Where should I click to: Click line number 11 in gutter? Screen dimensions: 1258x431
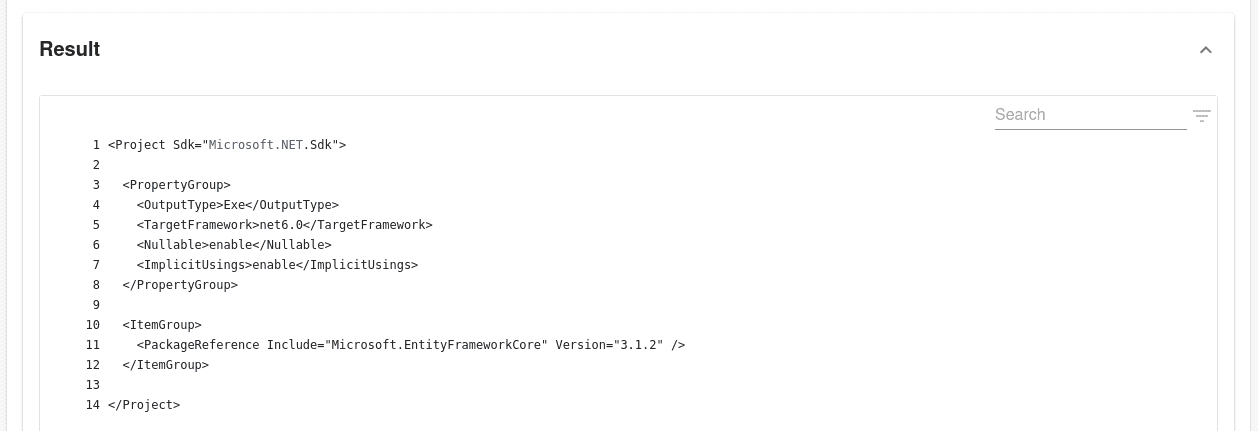[x=93, y=345]
